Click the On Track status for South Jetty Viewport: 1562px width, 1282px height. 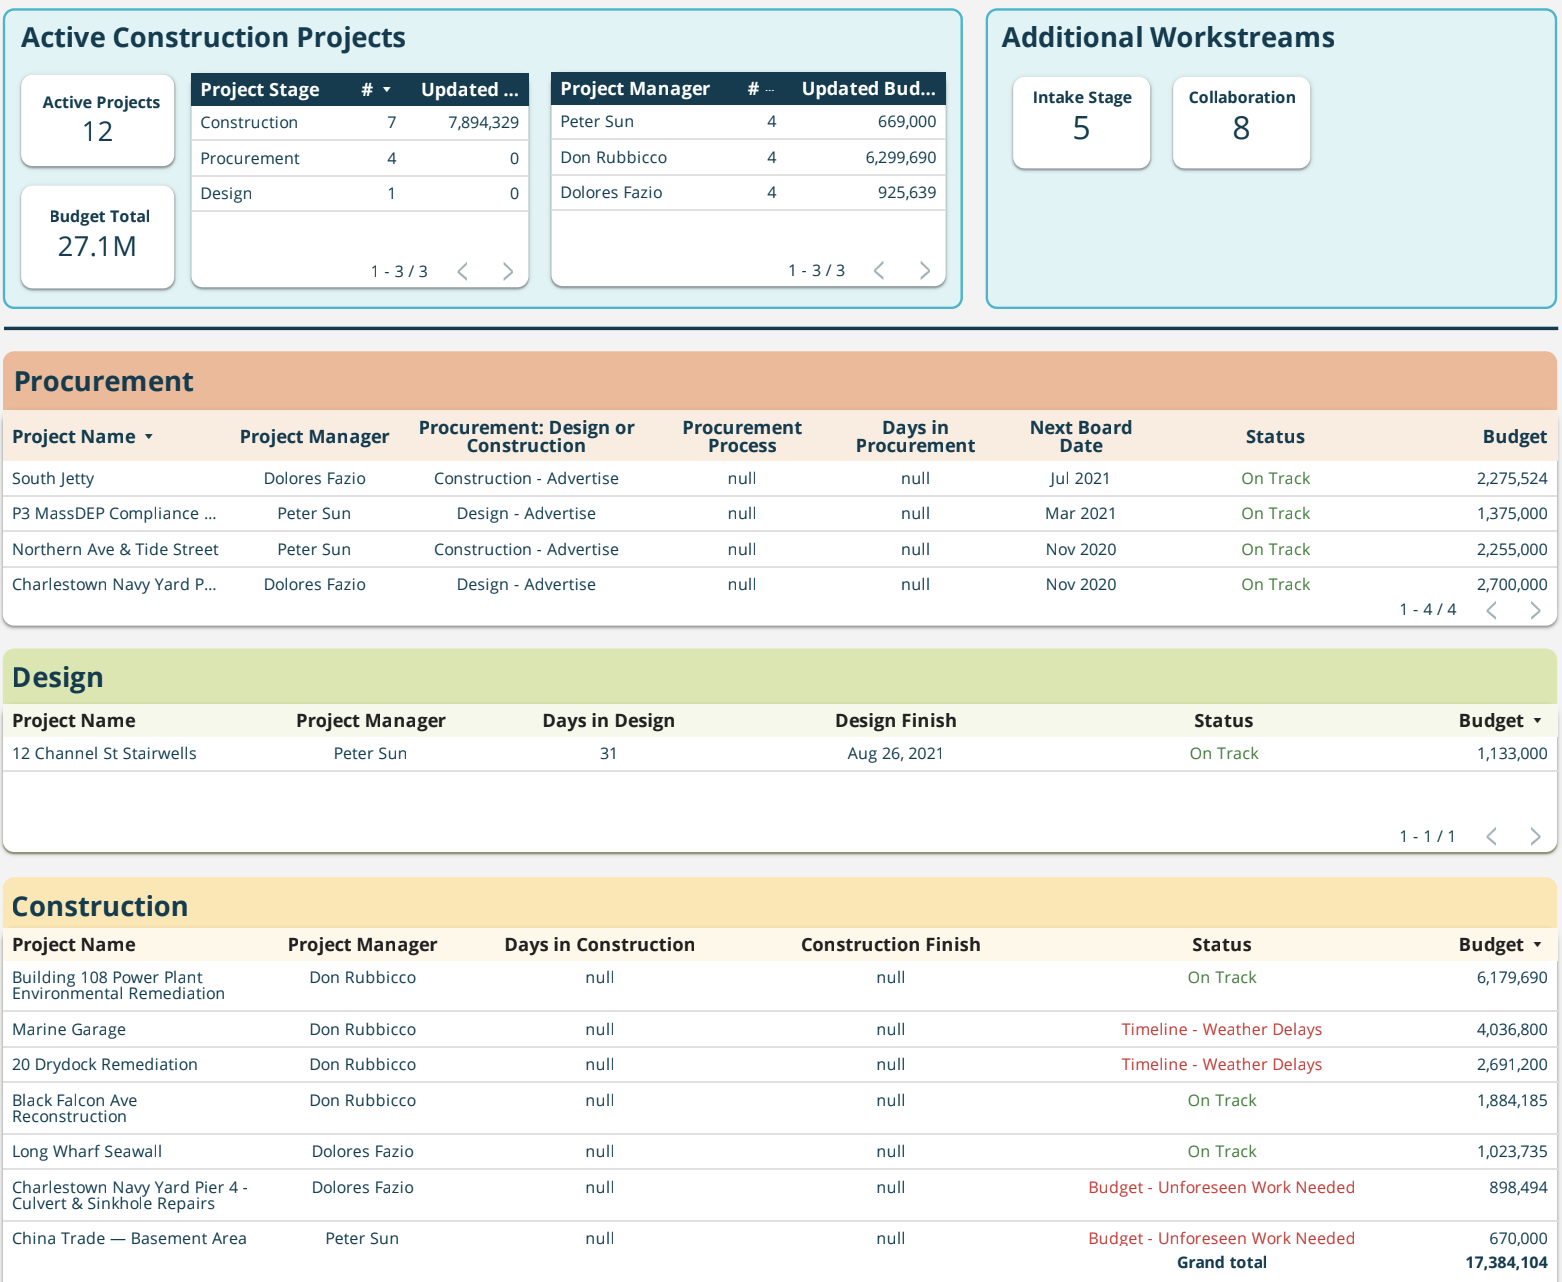(1275, 478)
